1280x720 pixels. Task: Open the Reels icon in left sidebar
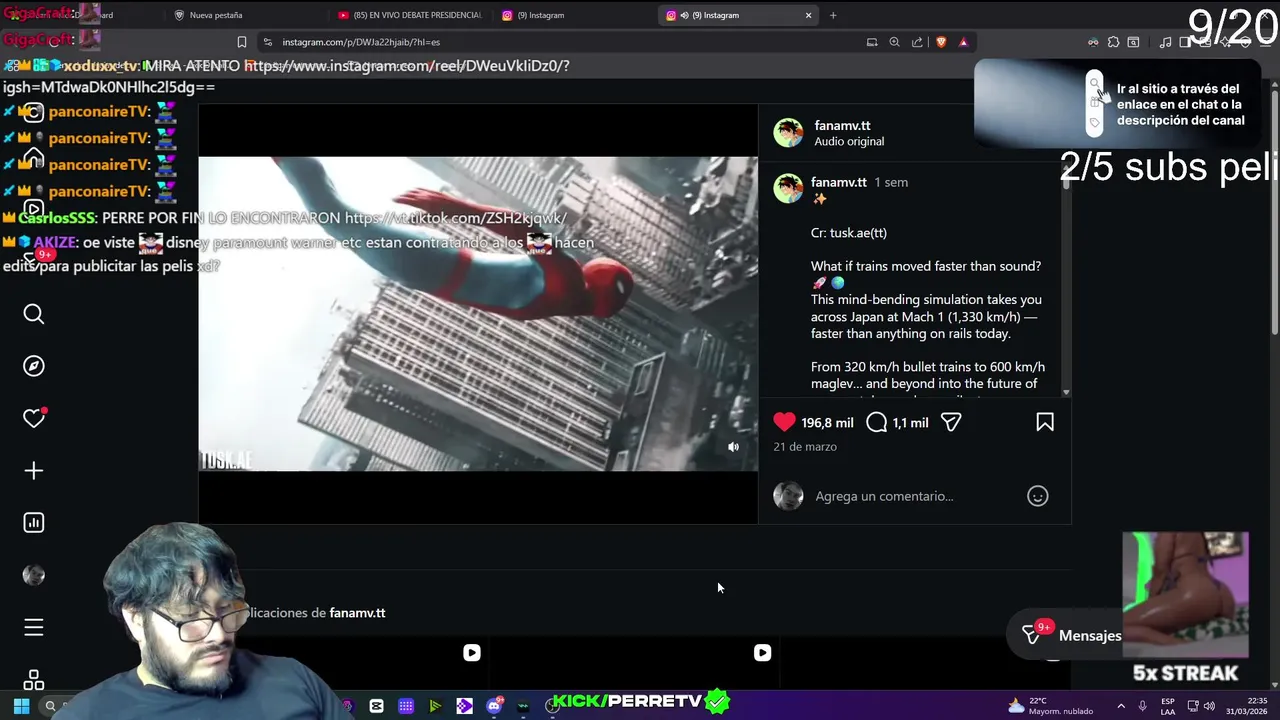34,210
